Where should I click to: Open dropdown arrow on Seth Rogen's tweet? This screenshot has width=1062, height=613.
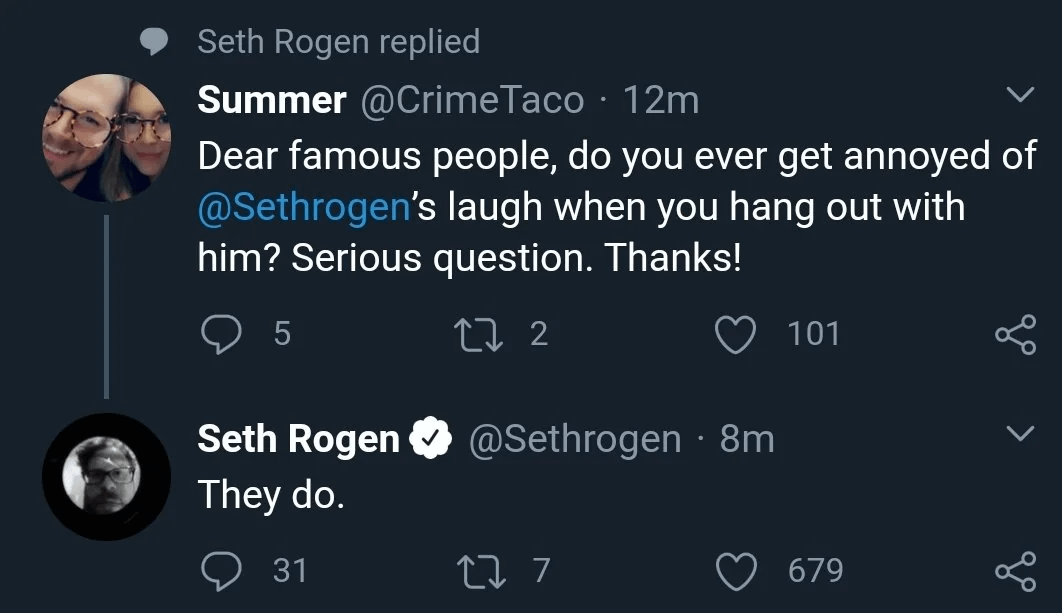(x=1018, y=435)
